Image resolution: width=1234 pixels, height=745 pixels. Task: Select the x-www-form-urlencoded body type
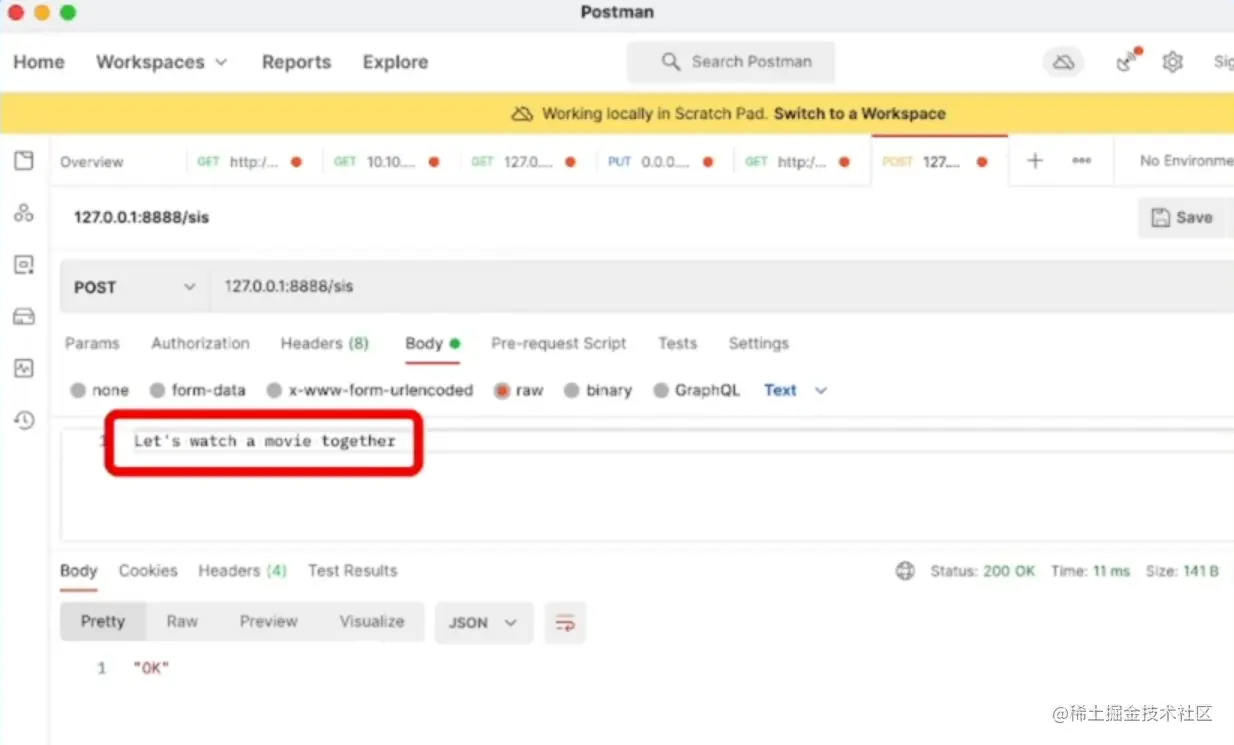point(370,391)
